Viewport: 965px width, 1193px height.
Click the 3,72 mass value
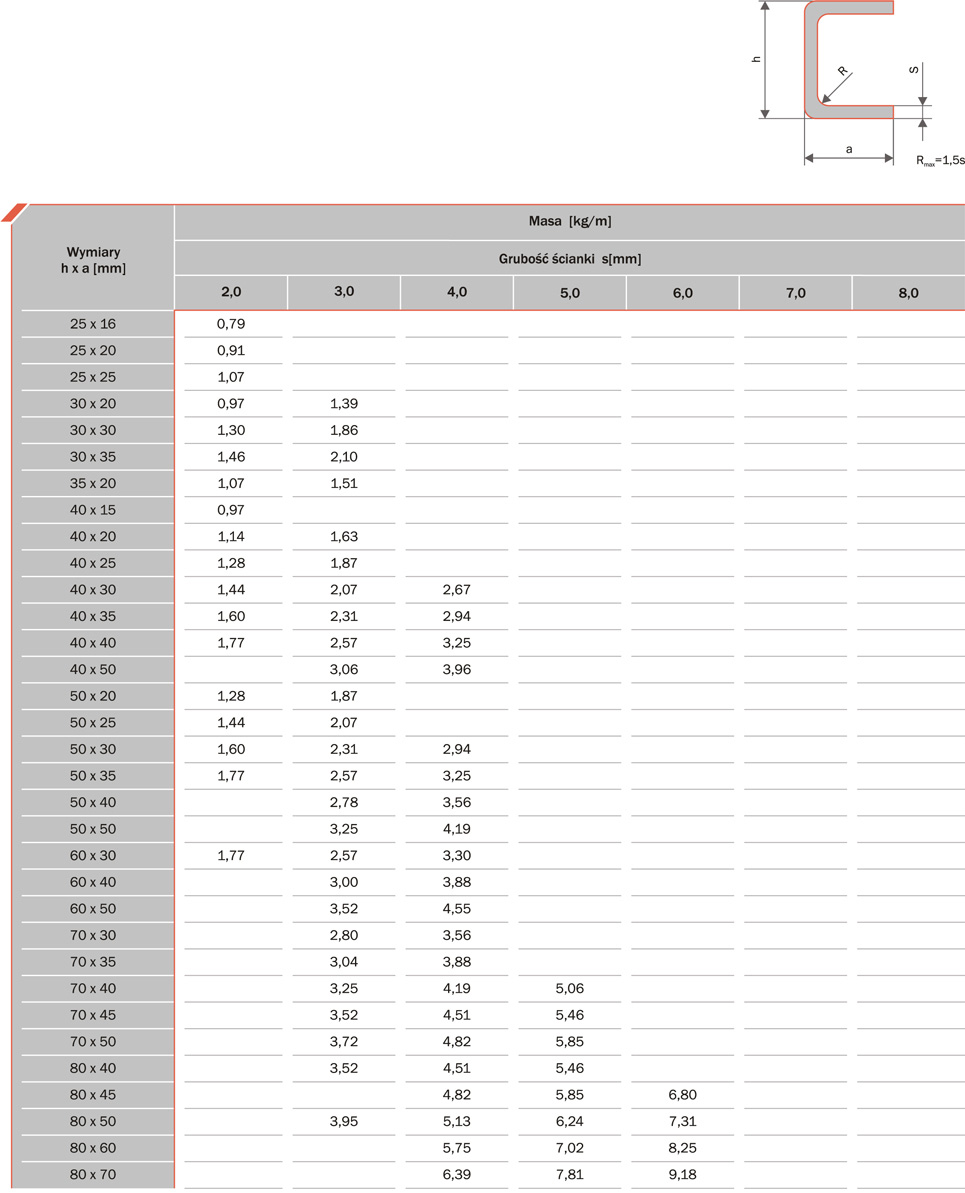344,1042
